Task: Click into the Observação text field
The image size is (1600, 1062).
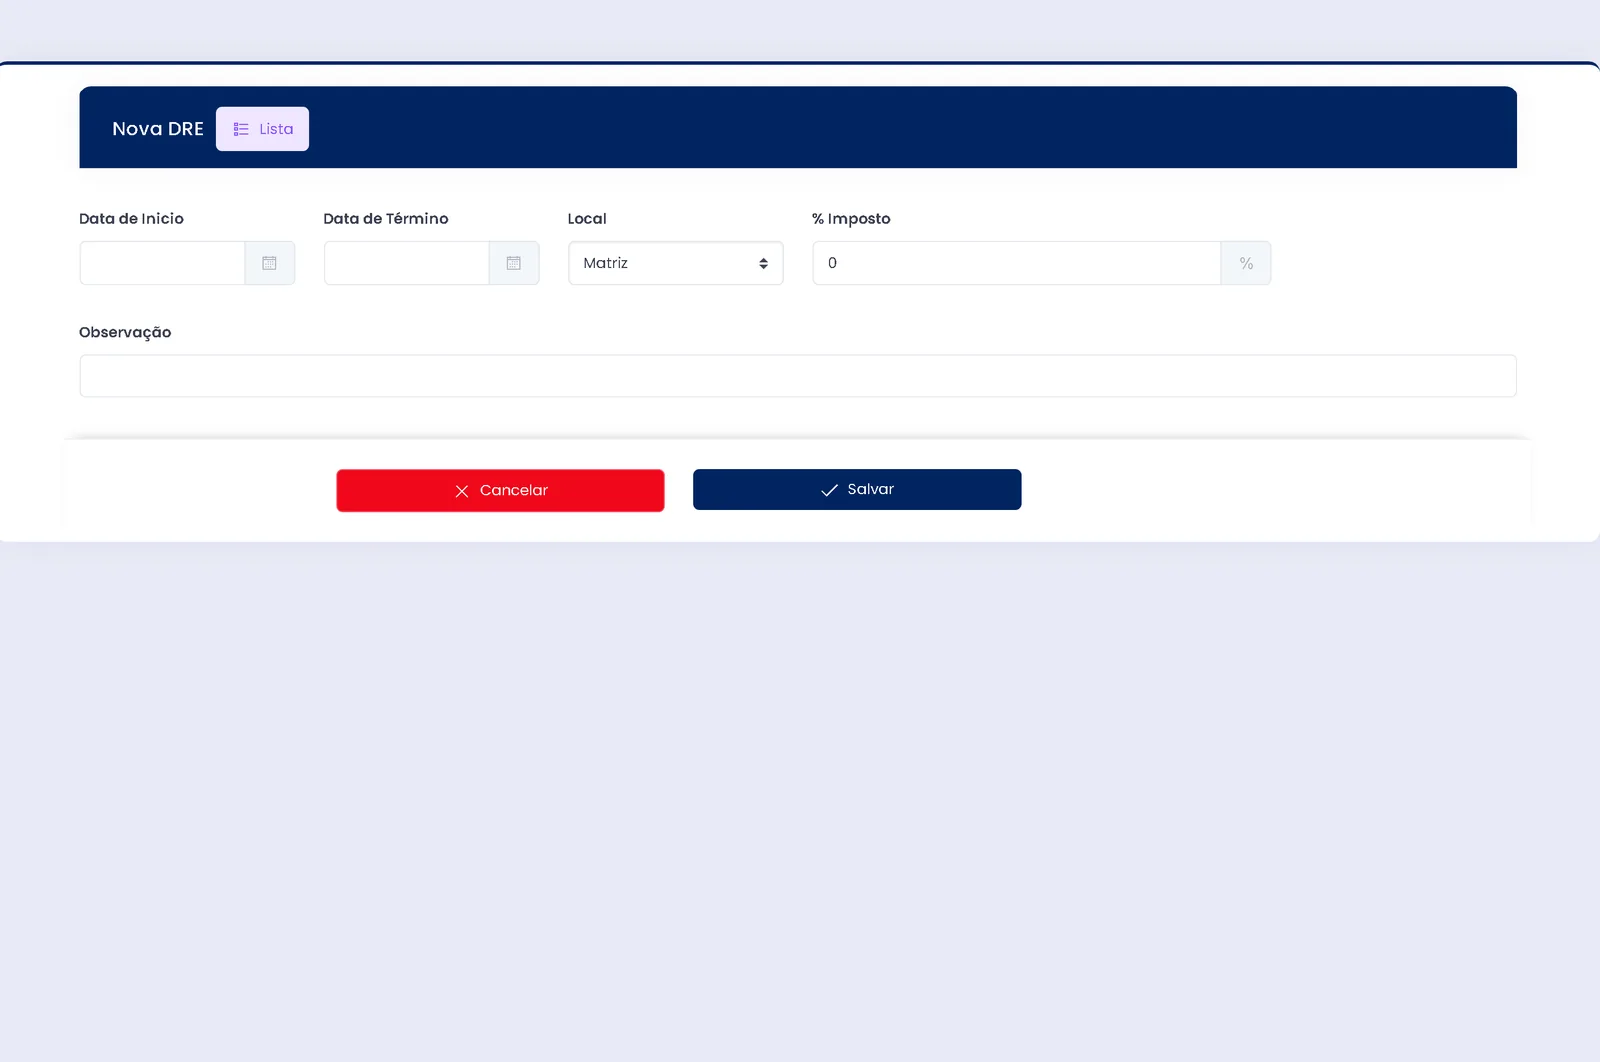Action: click(x=798, y=376)
